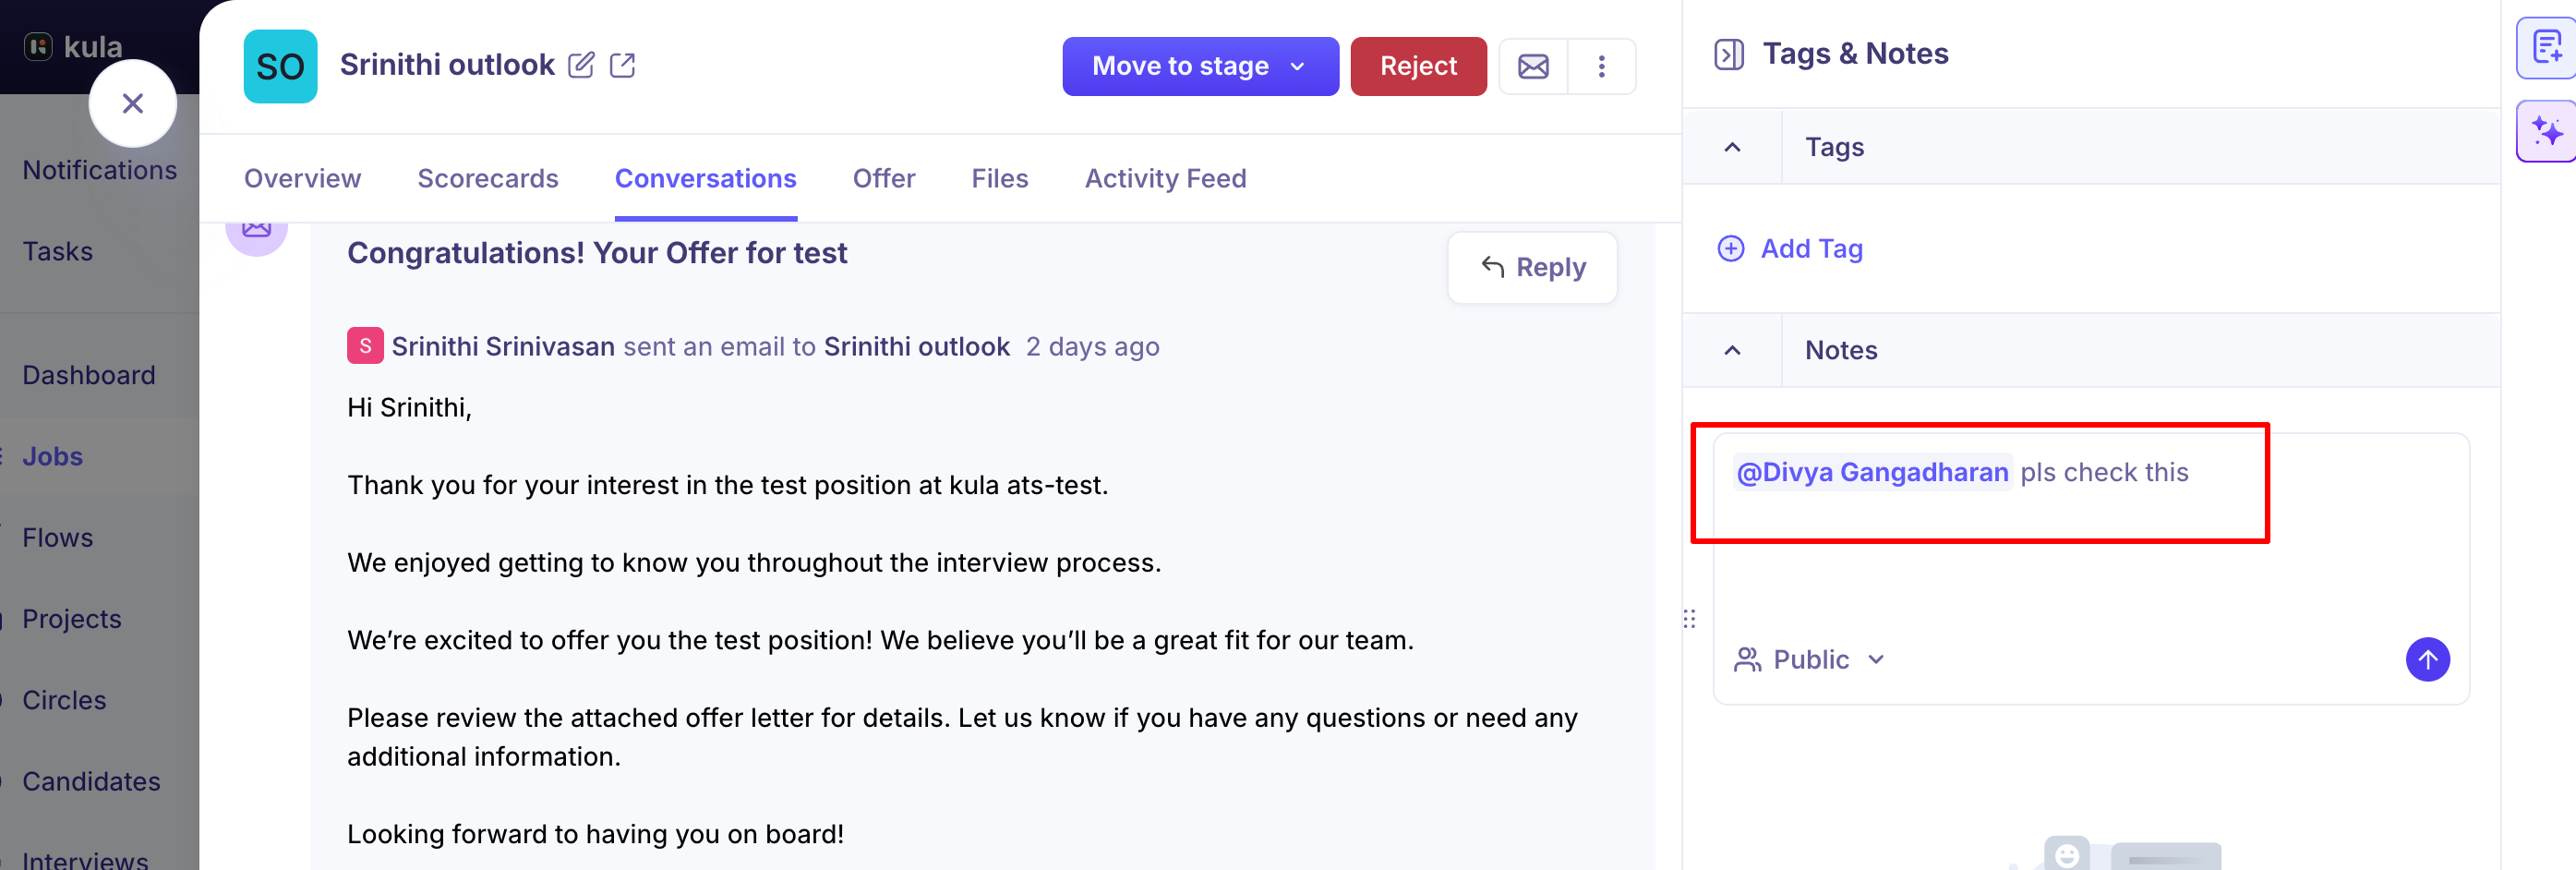Viewport: 2576px width, 870px height.
Task: Click the envelope email icon button
Action: point(1533,67)
